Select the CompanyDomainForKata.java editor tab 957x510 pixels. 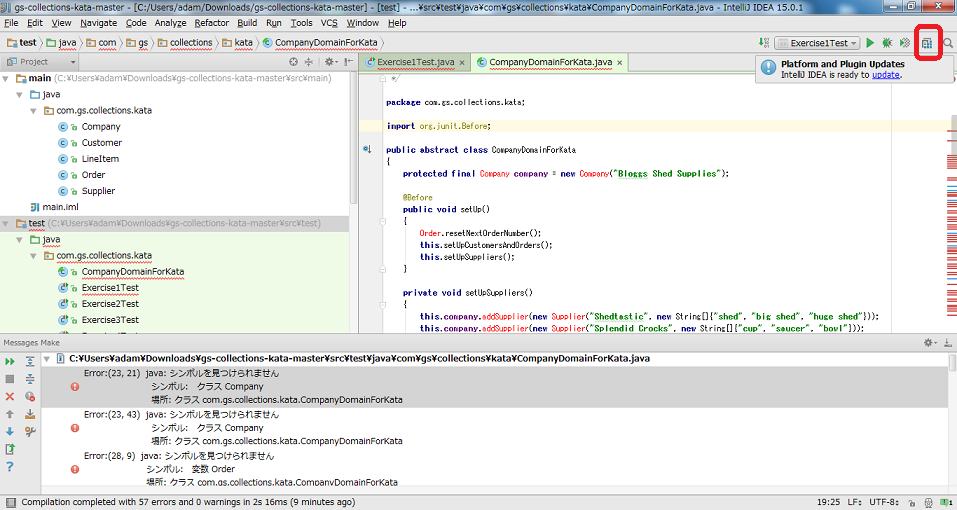click(551, 62)
